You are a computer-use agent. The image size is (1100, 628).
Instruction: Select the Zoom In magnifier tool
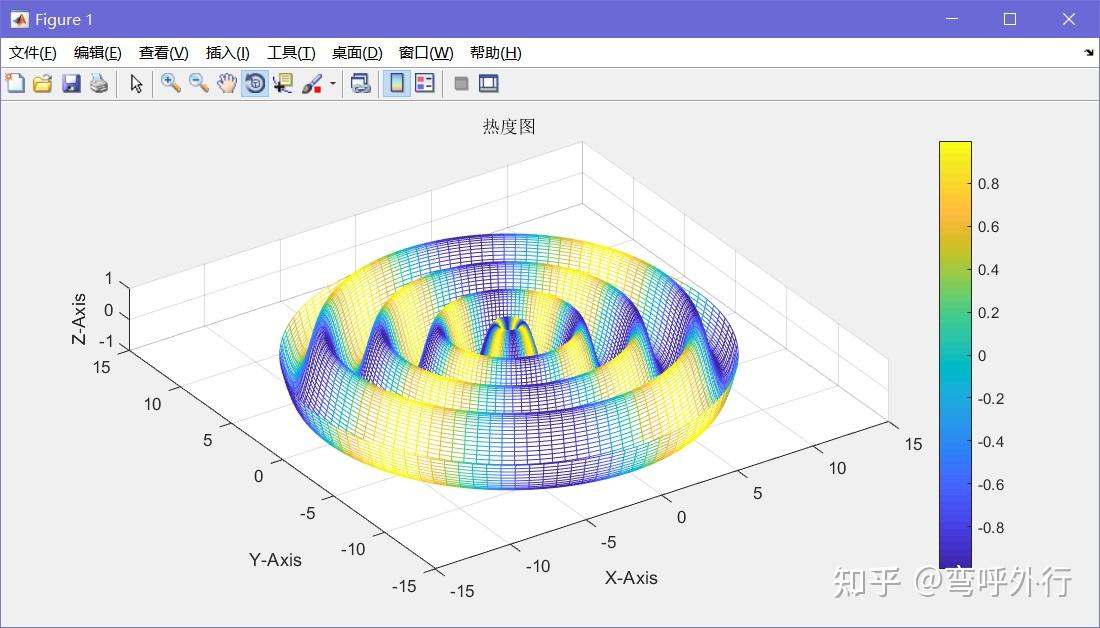(x=170, y=84)
